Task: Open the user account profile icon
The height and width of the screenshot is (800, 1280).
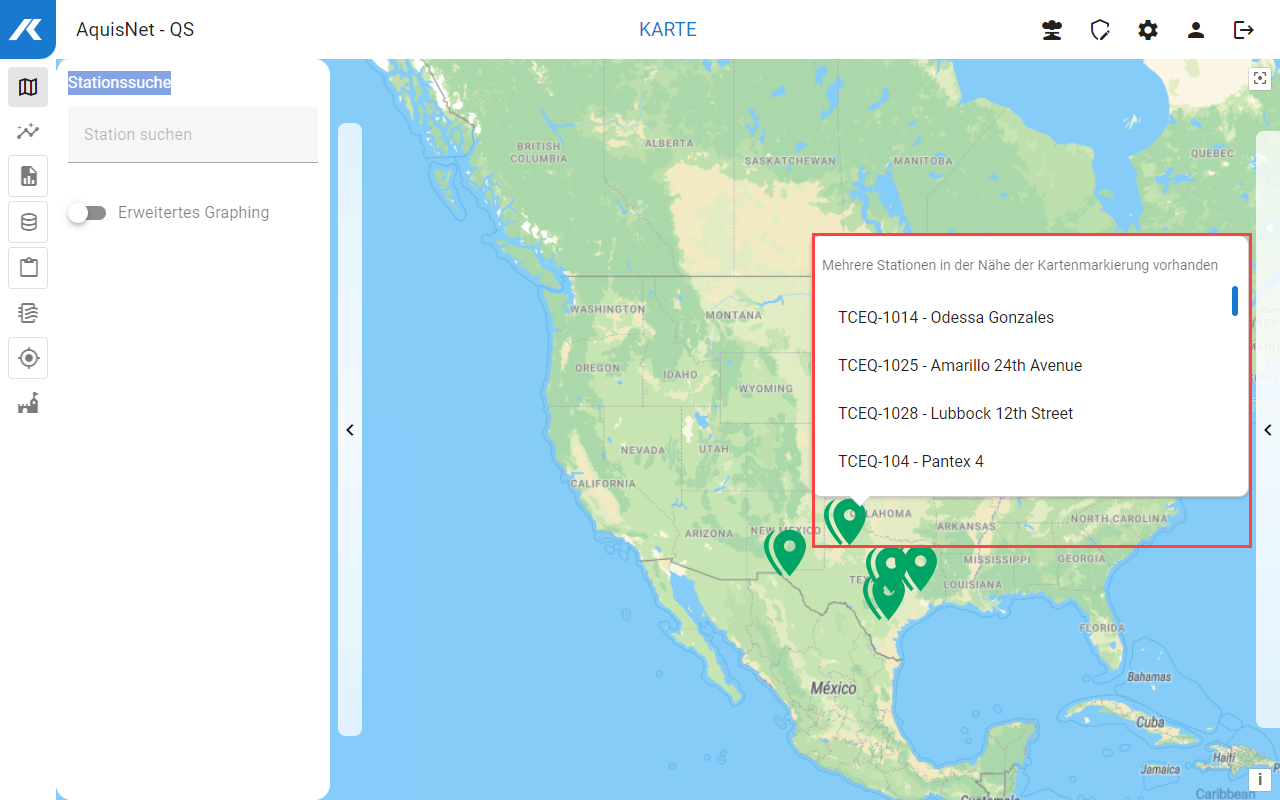Action: coord(1196,30)
